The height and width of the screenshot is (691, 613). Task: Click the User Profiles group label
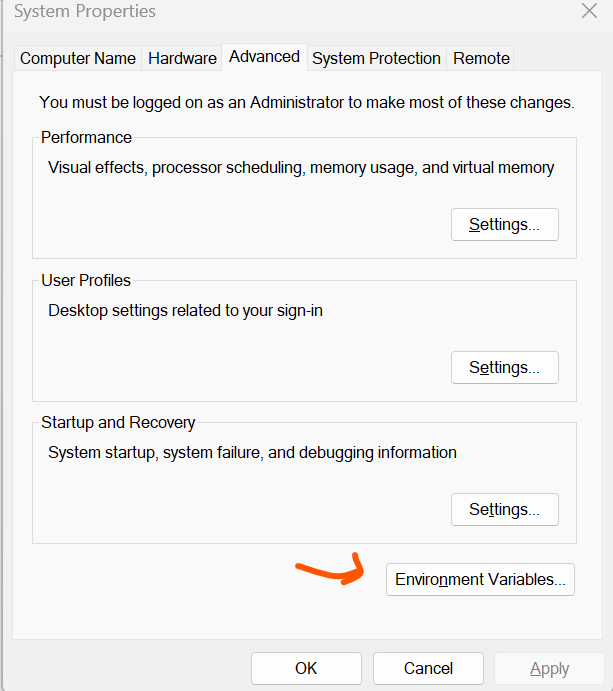[86, 281]
